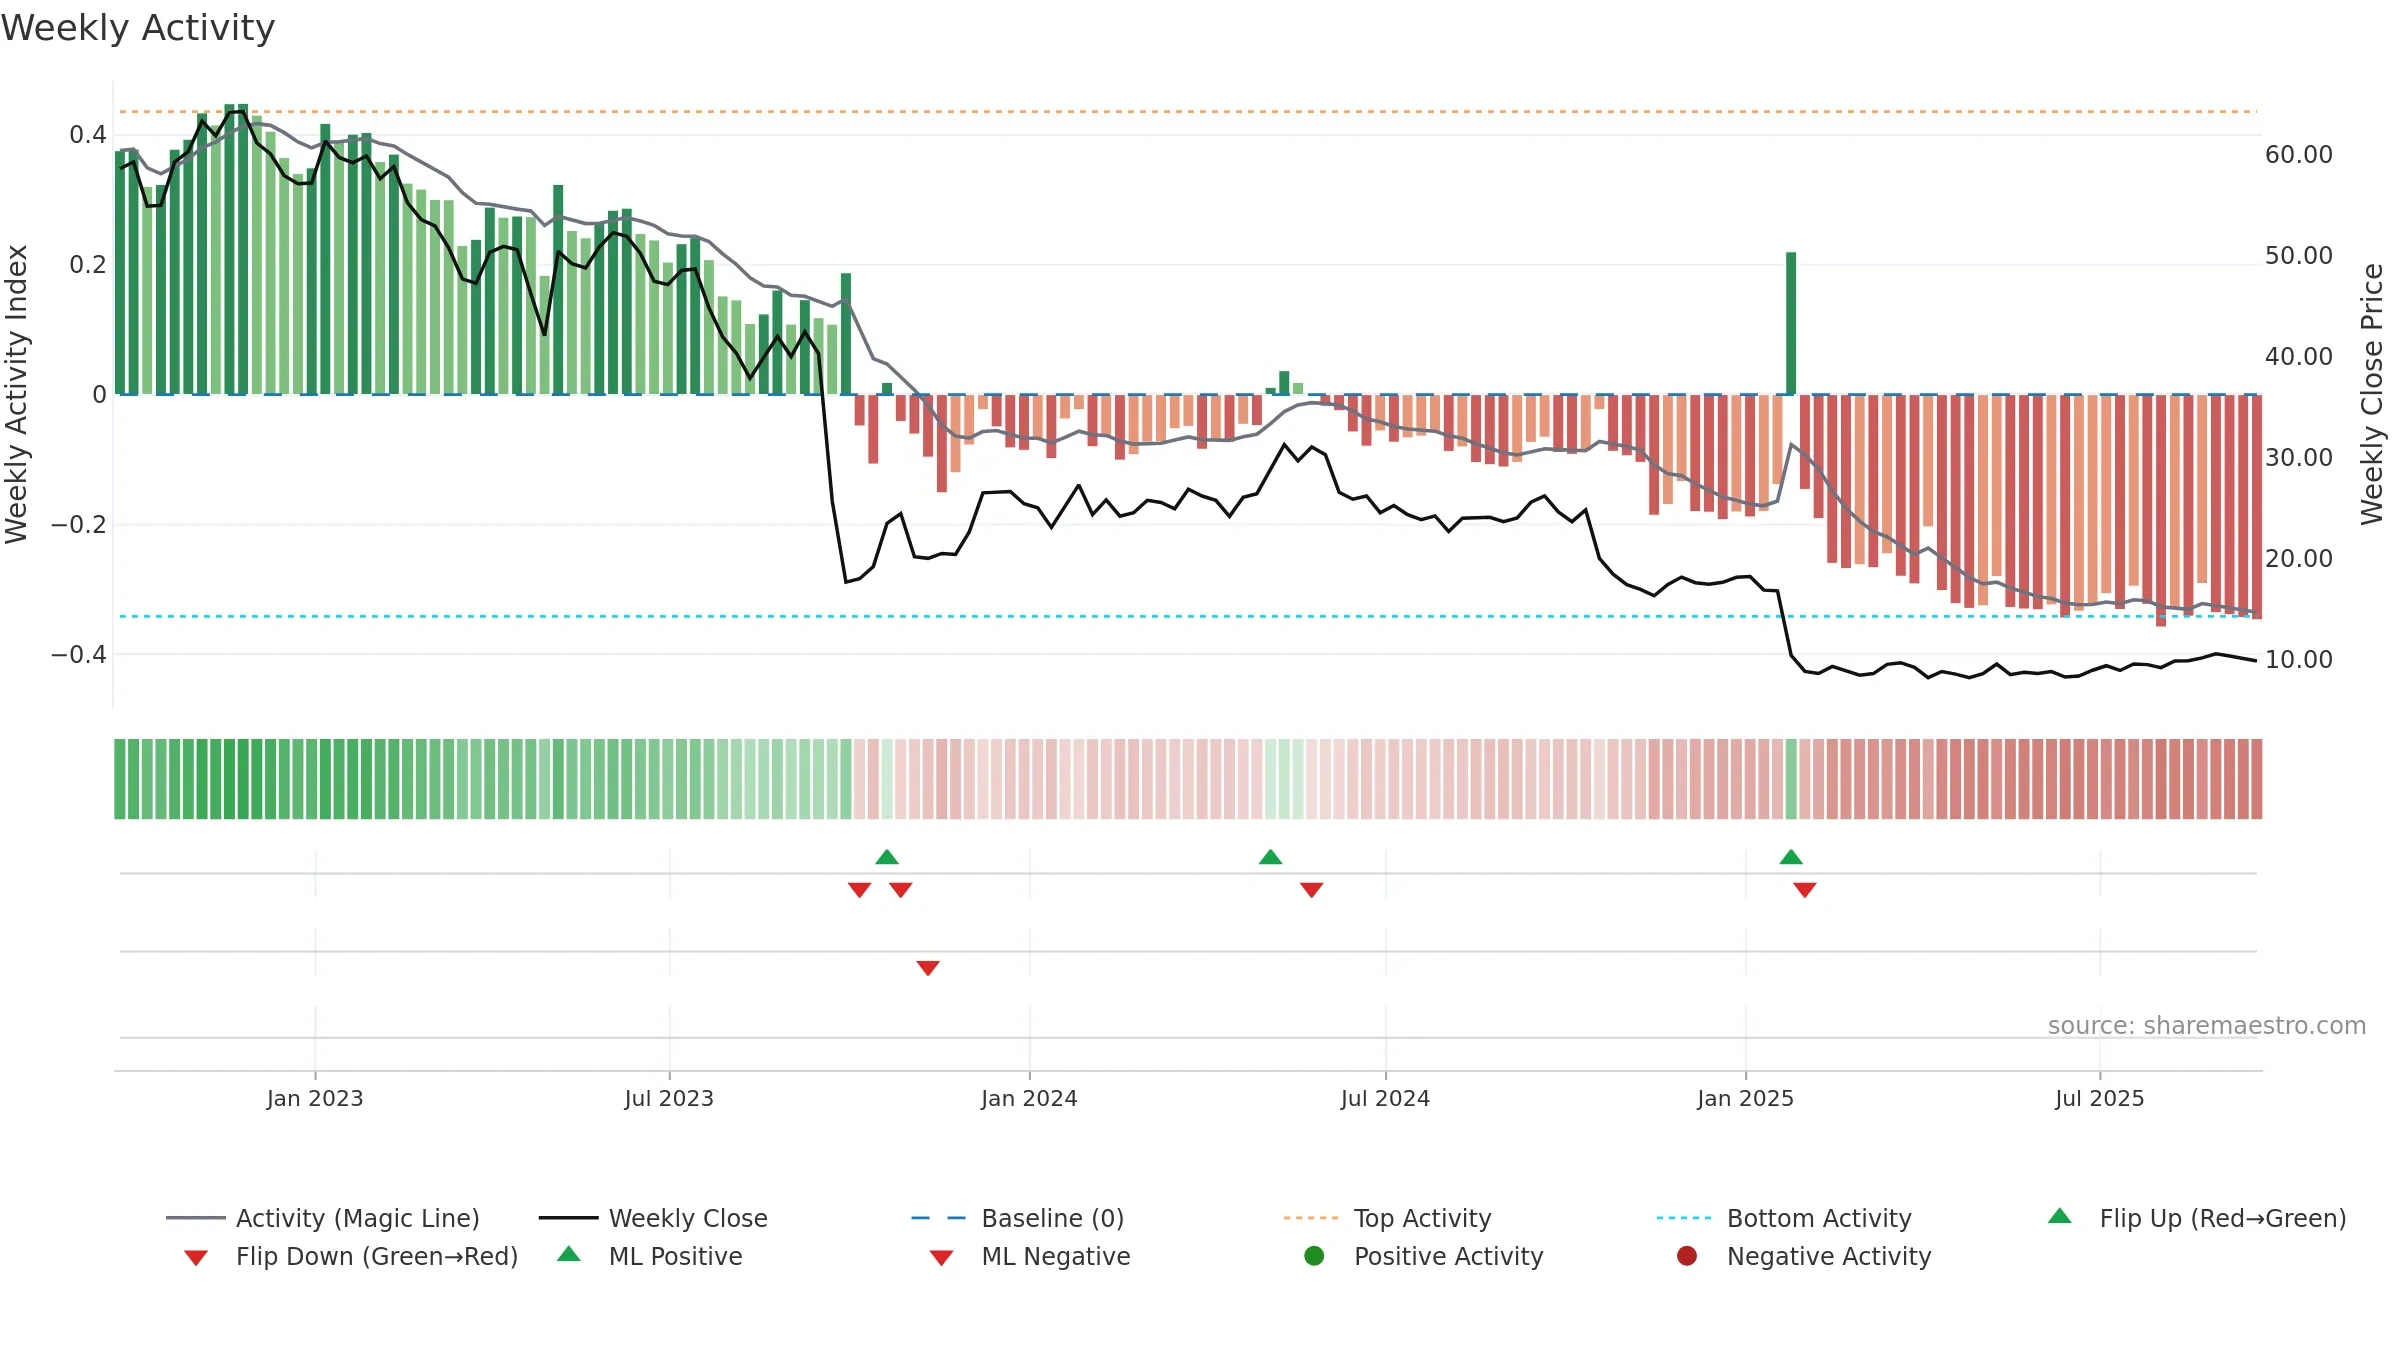Click the −0.4 activity axis label
The width and height of the screenshot is (2400, 1350).
(78, 654)
